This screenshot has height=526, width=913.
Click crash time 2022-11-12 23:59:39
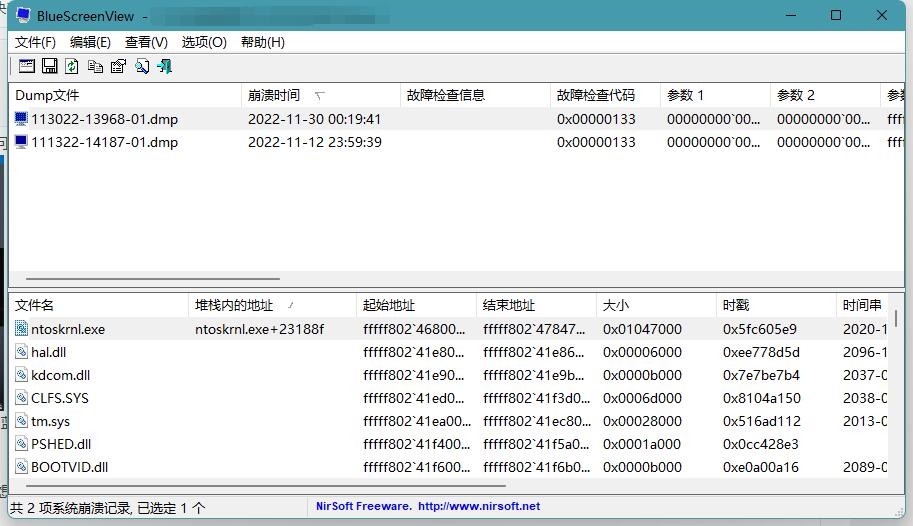tap(314, 142)
